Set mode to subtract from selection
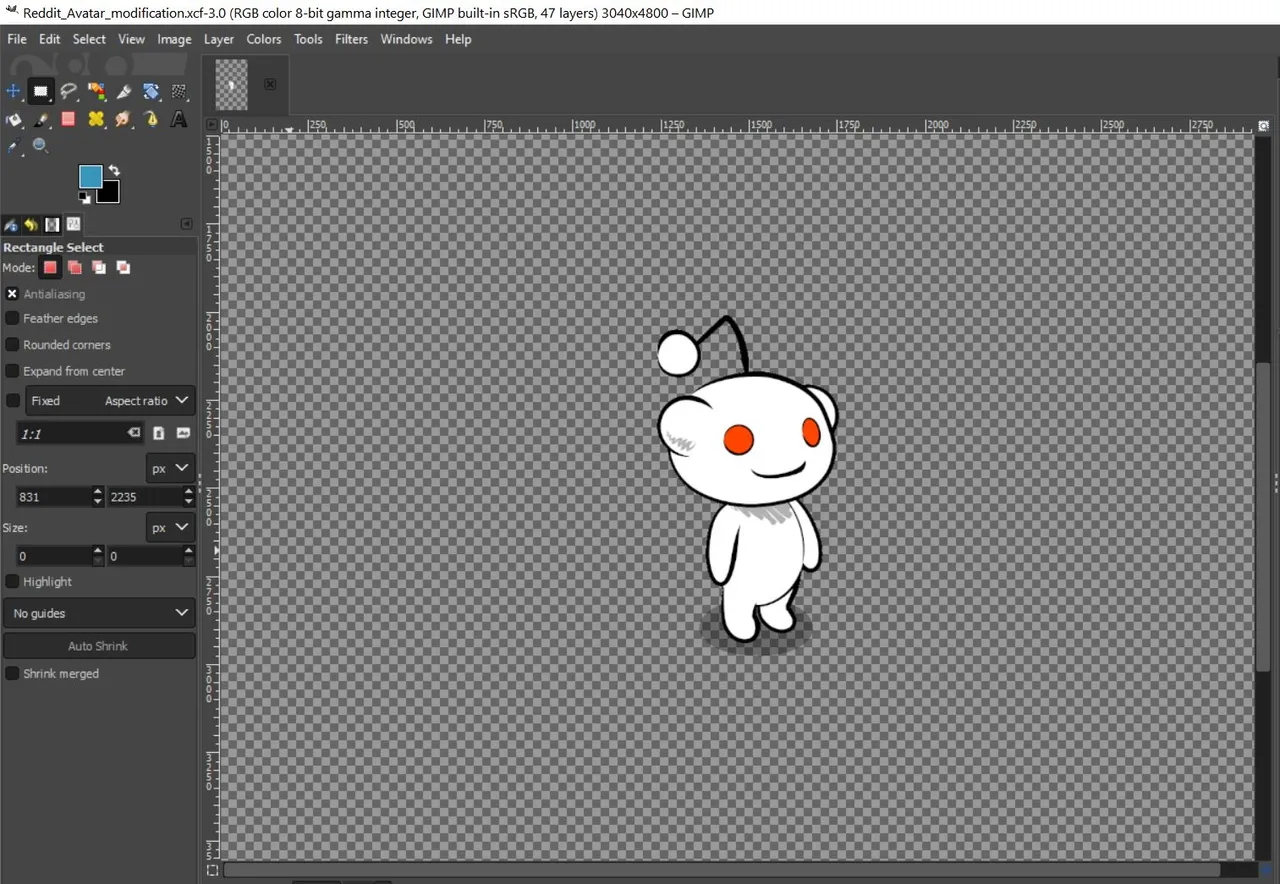The width and height of the screenshot is (1280, 884). coord(98,267)
